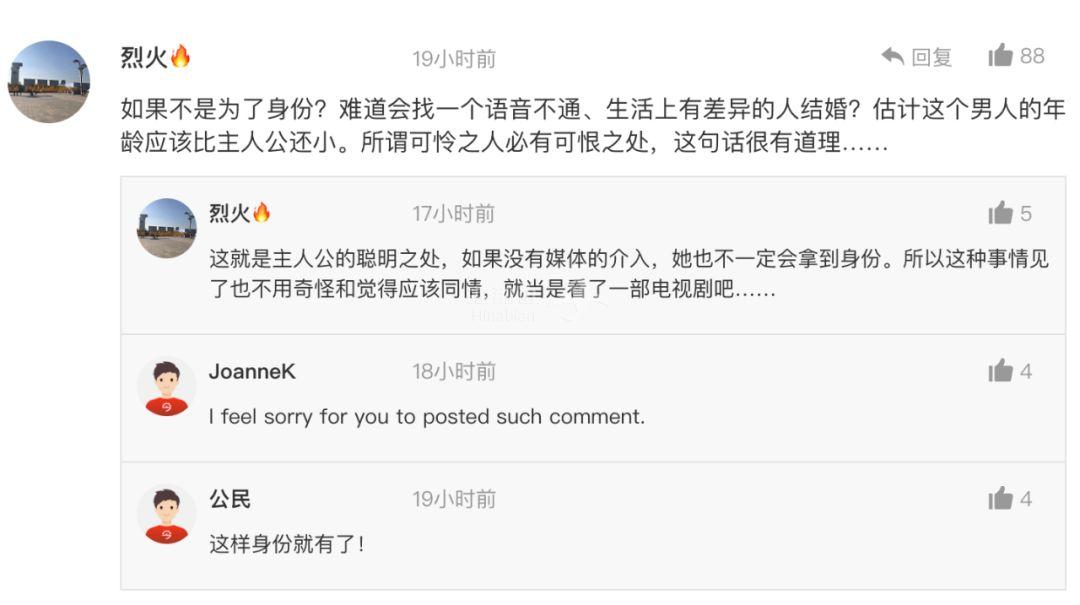
Task: Click the 这样身份就有了 comment text
Action: (287, 544)
